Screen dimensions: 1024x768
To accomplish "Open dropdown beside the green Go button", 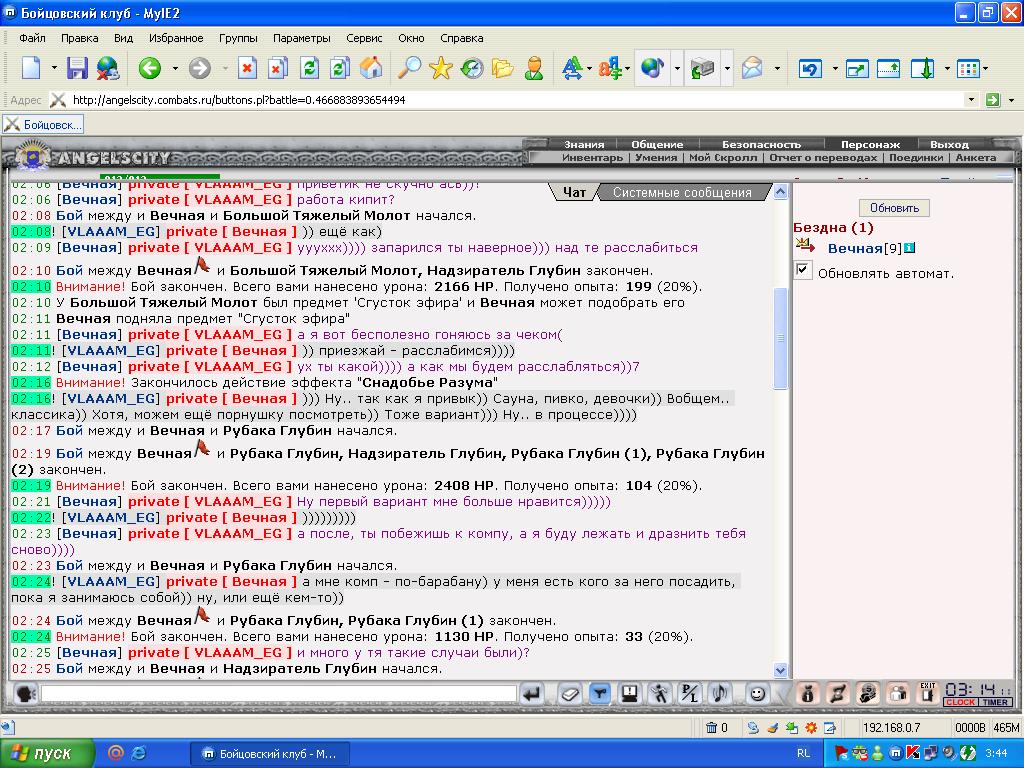I will click(1011, 100).
